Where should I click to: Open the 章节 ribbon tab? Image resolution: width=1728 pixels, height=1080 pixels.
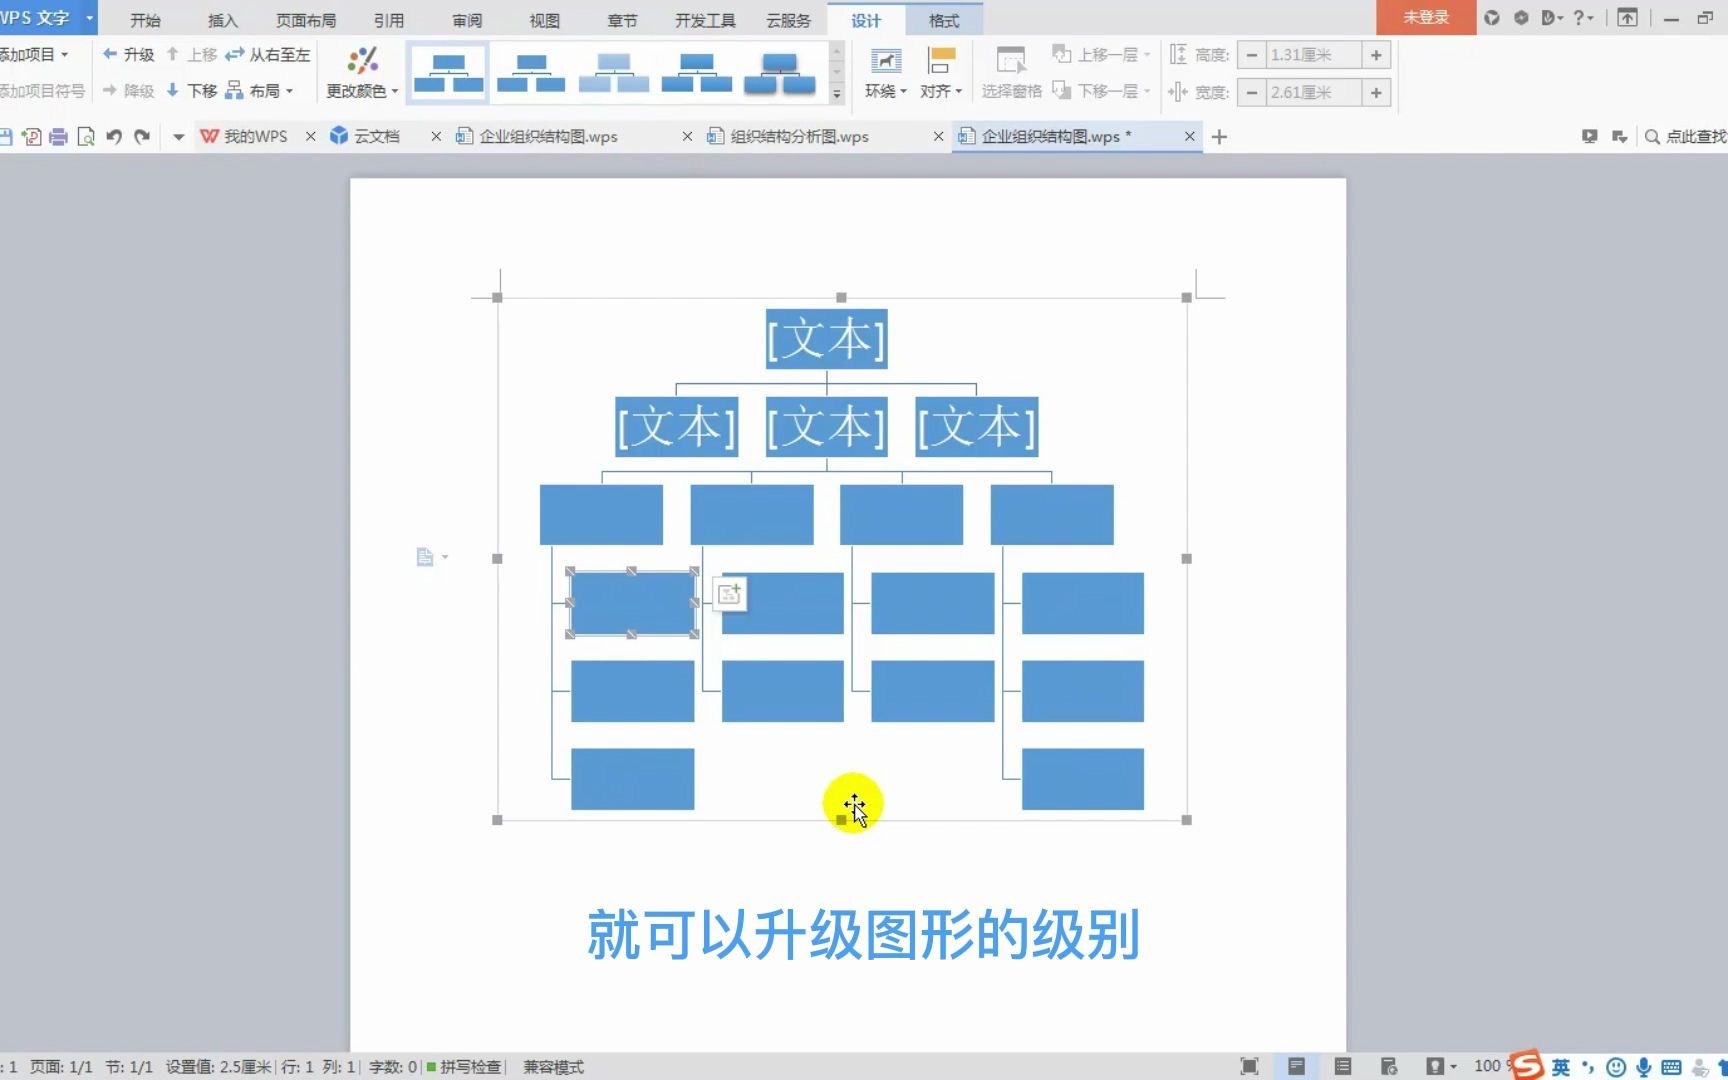(x=622, y=20)
